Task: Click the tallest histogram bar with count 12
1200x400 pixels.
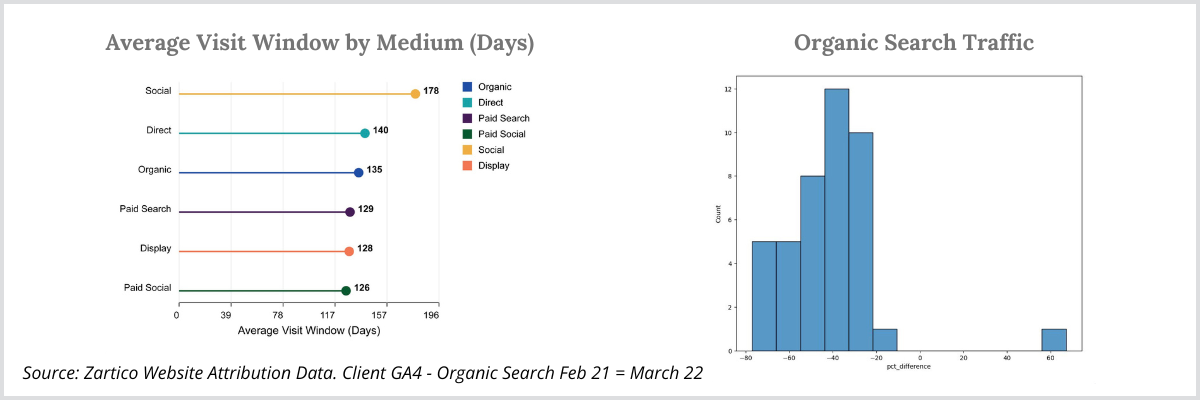Action: click(x=837, y=220)
